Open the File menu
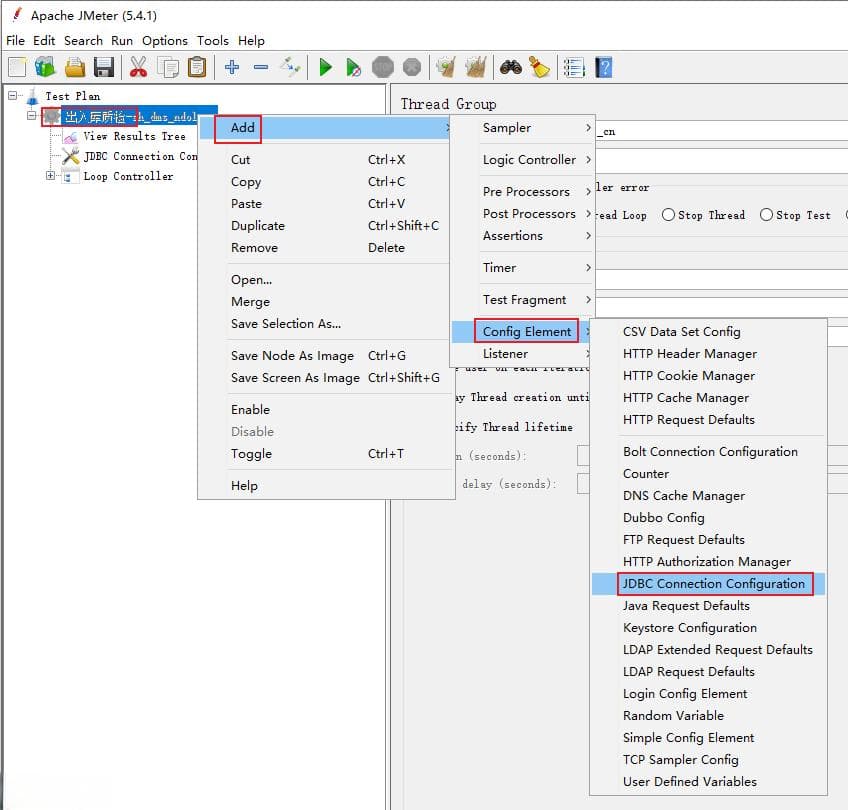This screenshot has width=848, height=810. 15,41
